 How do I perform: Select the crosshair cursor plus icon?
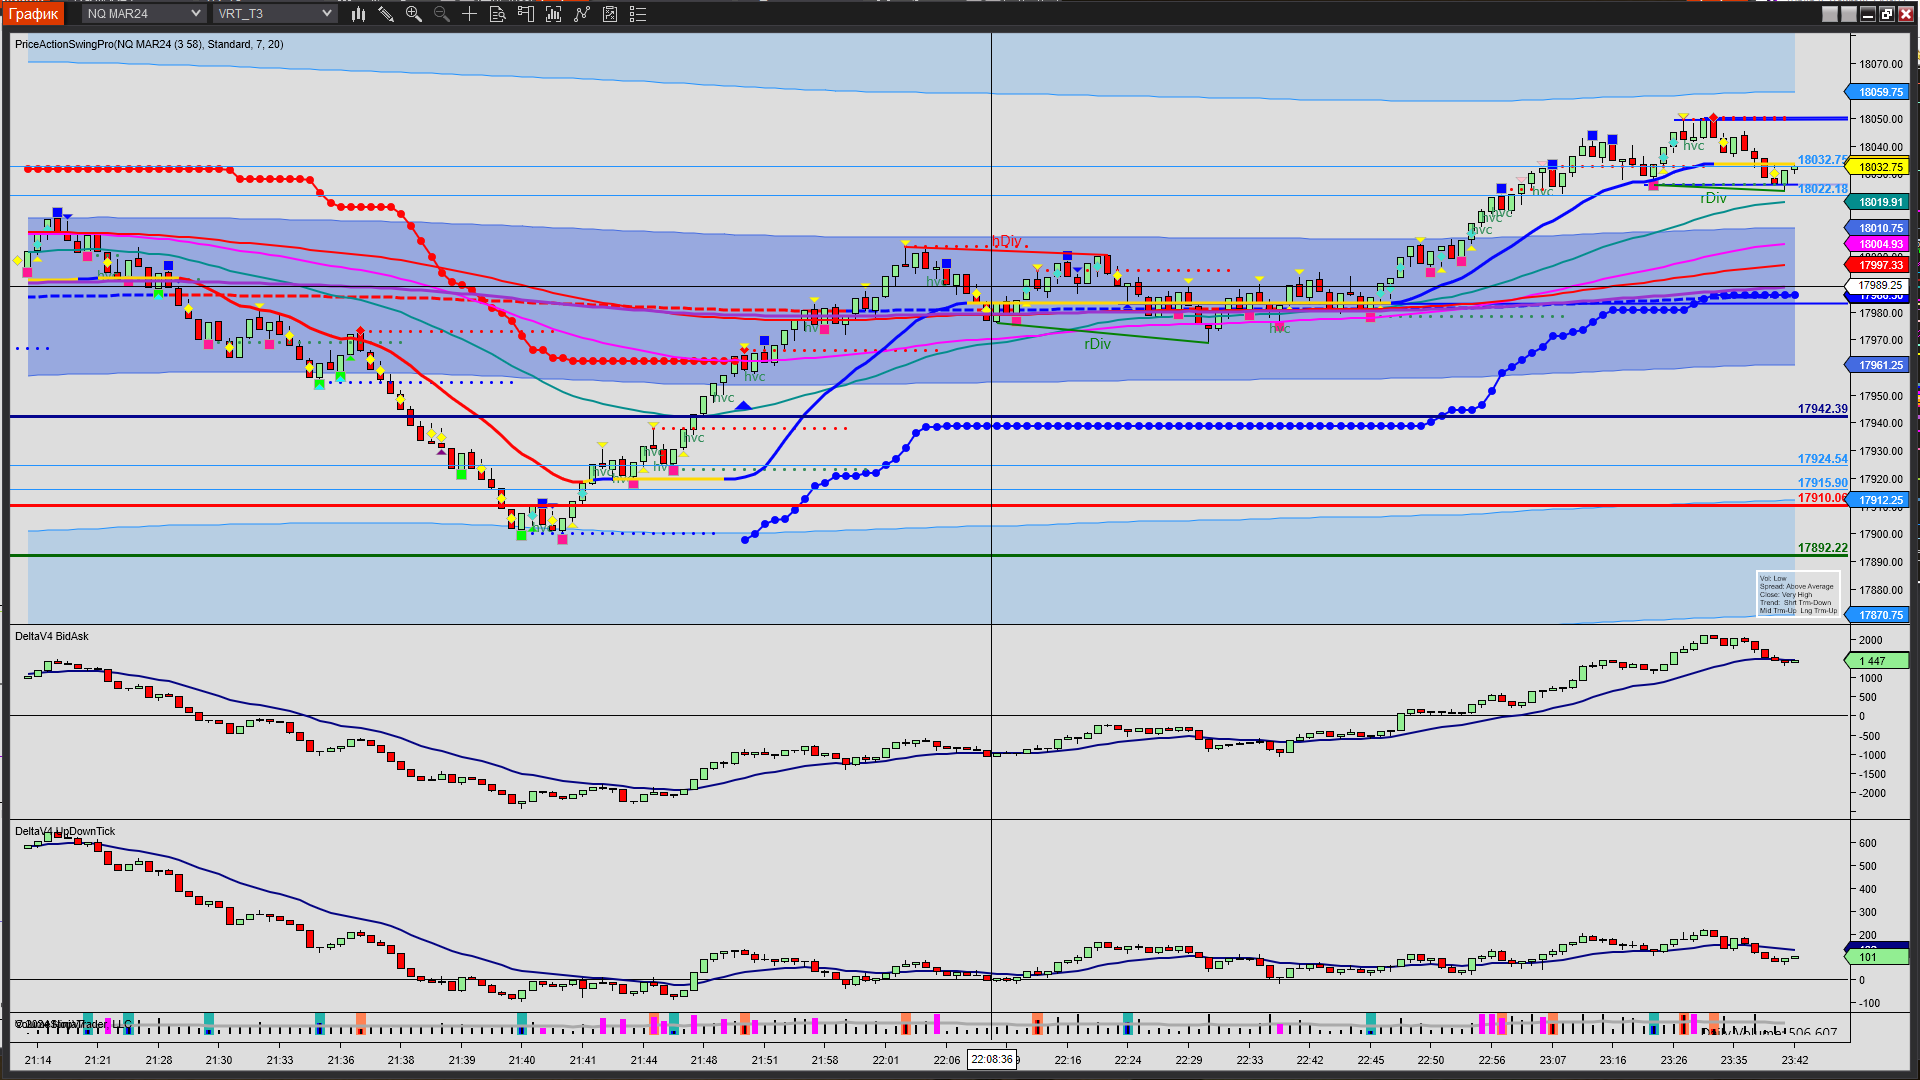[469, 14]
